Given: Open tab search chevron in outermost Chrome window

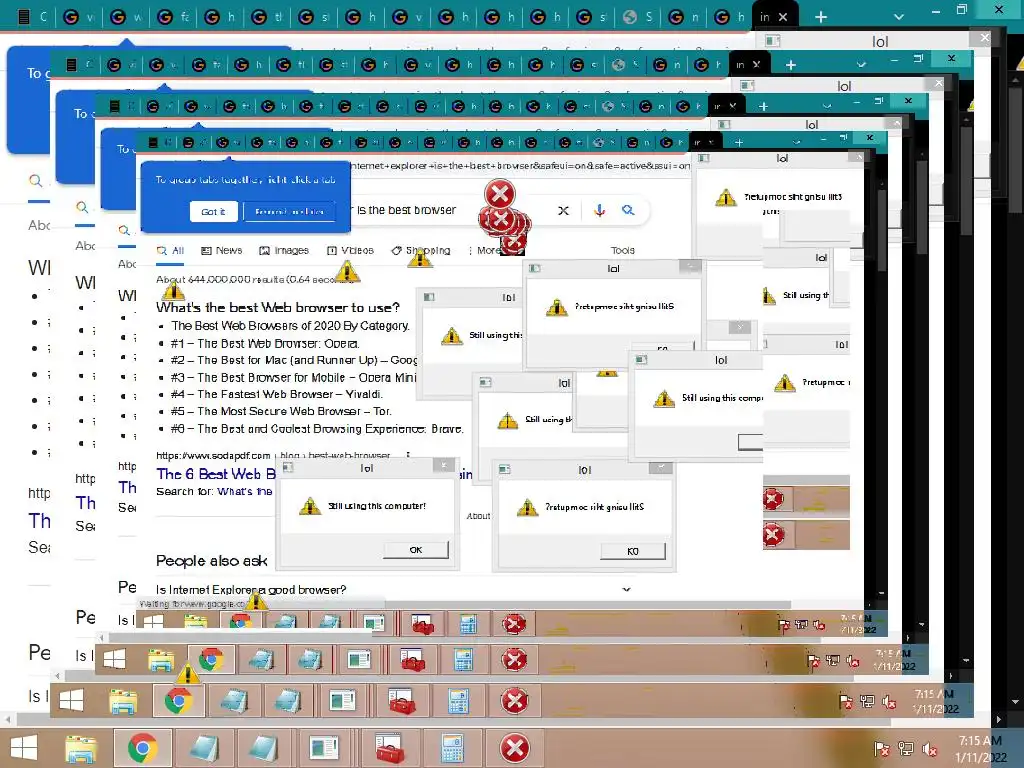Looking at the screenshot, I should tap(899, 17).
